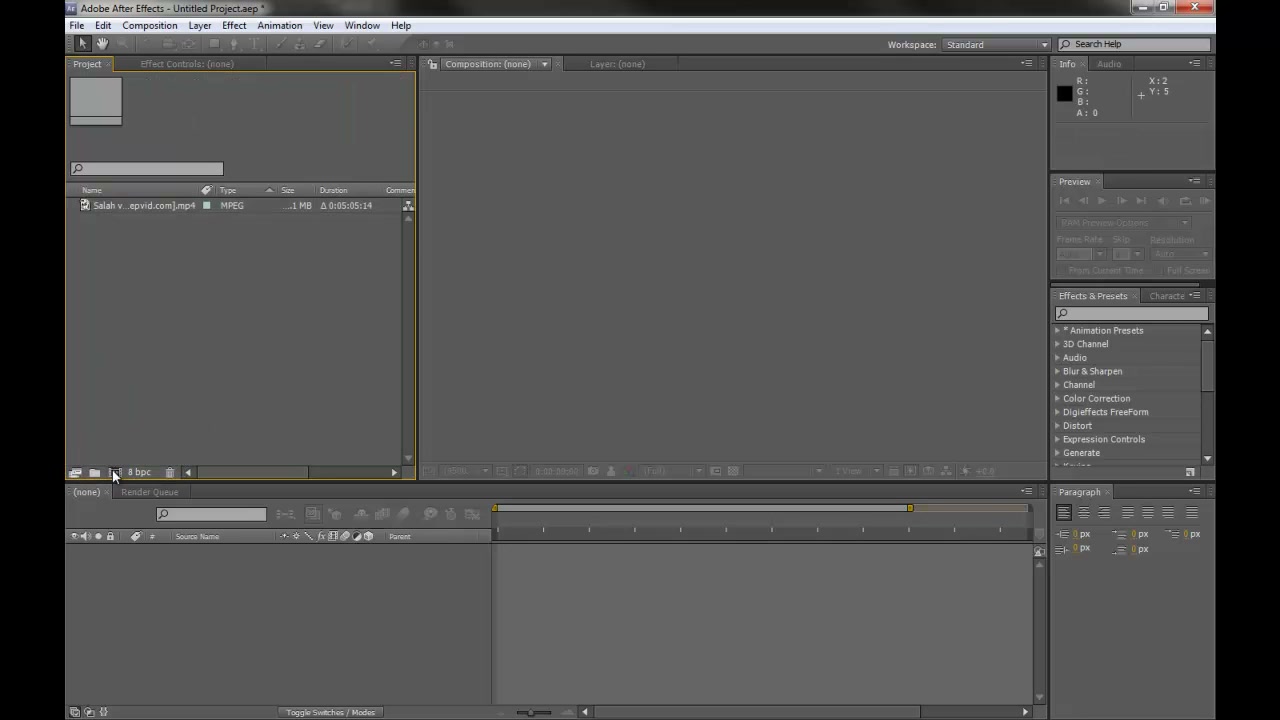Switch to the Audio tab
The width and height of the screenshot is (1280, 720).
[x=1109, y=64]
